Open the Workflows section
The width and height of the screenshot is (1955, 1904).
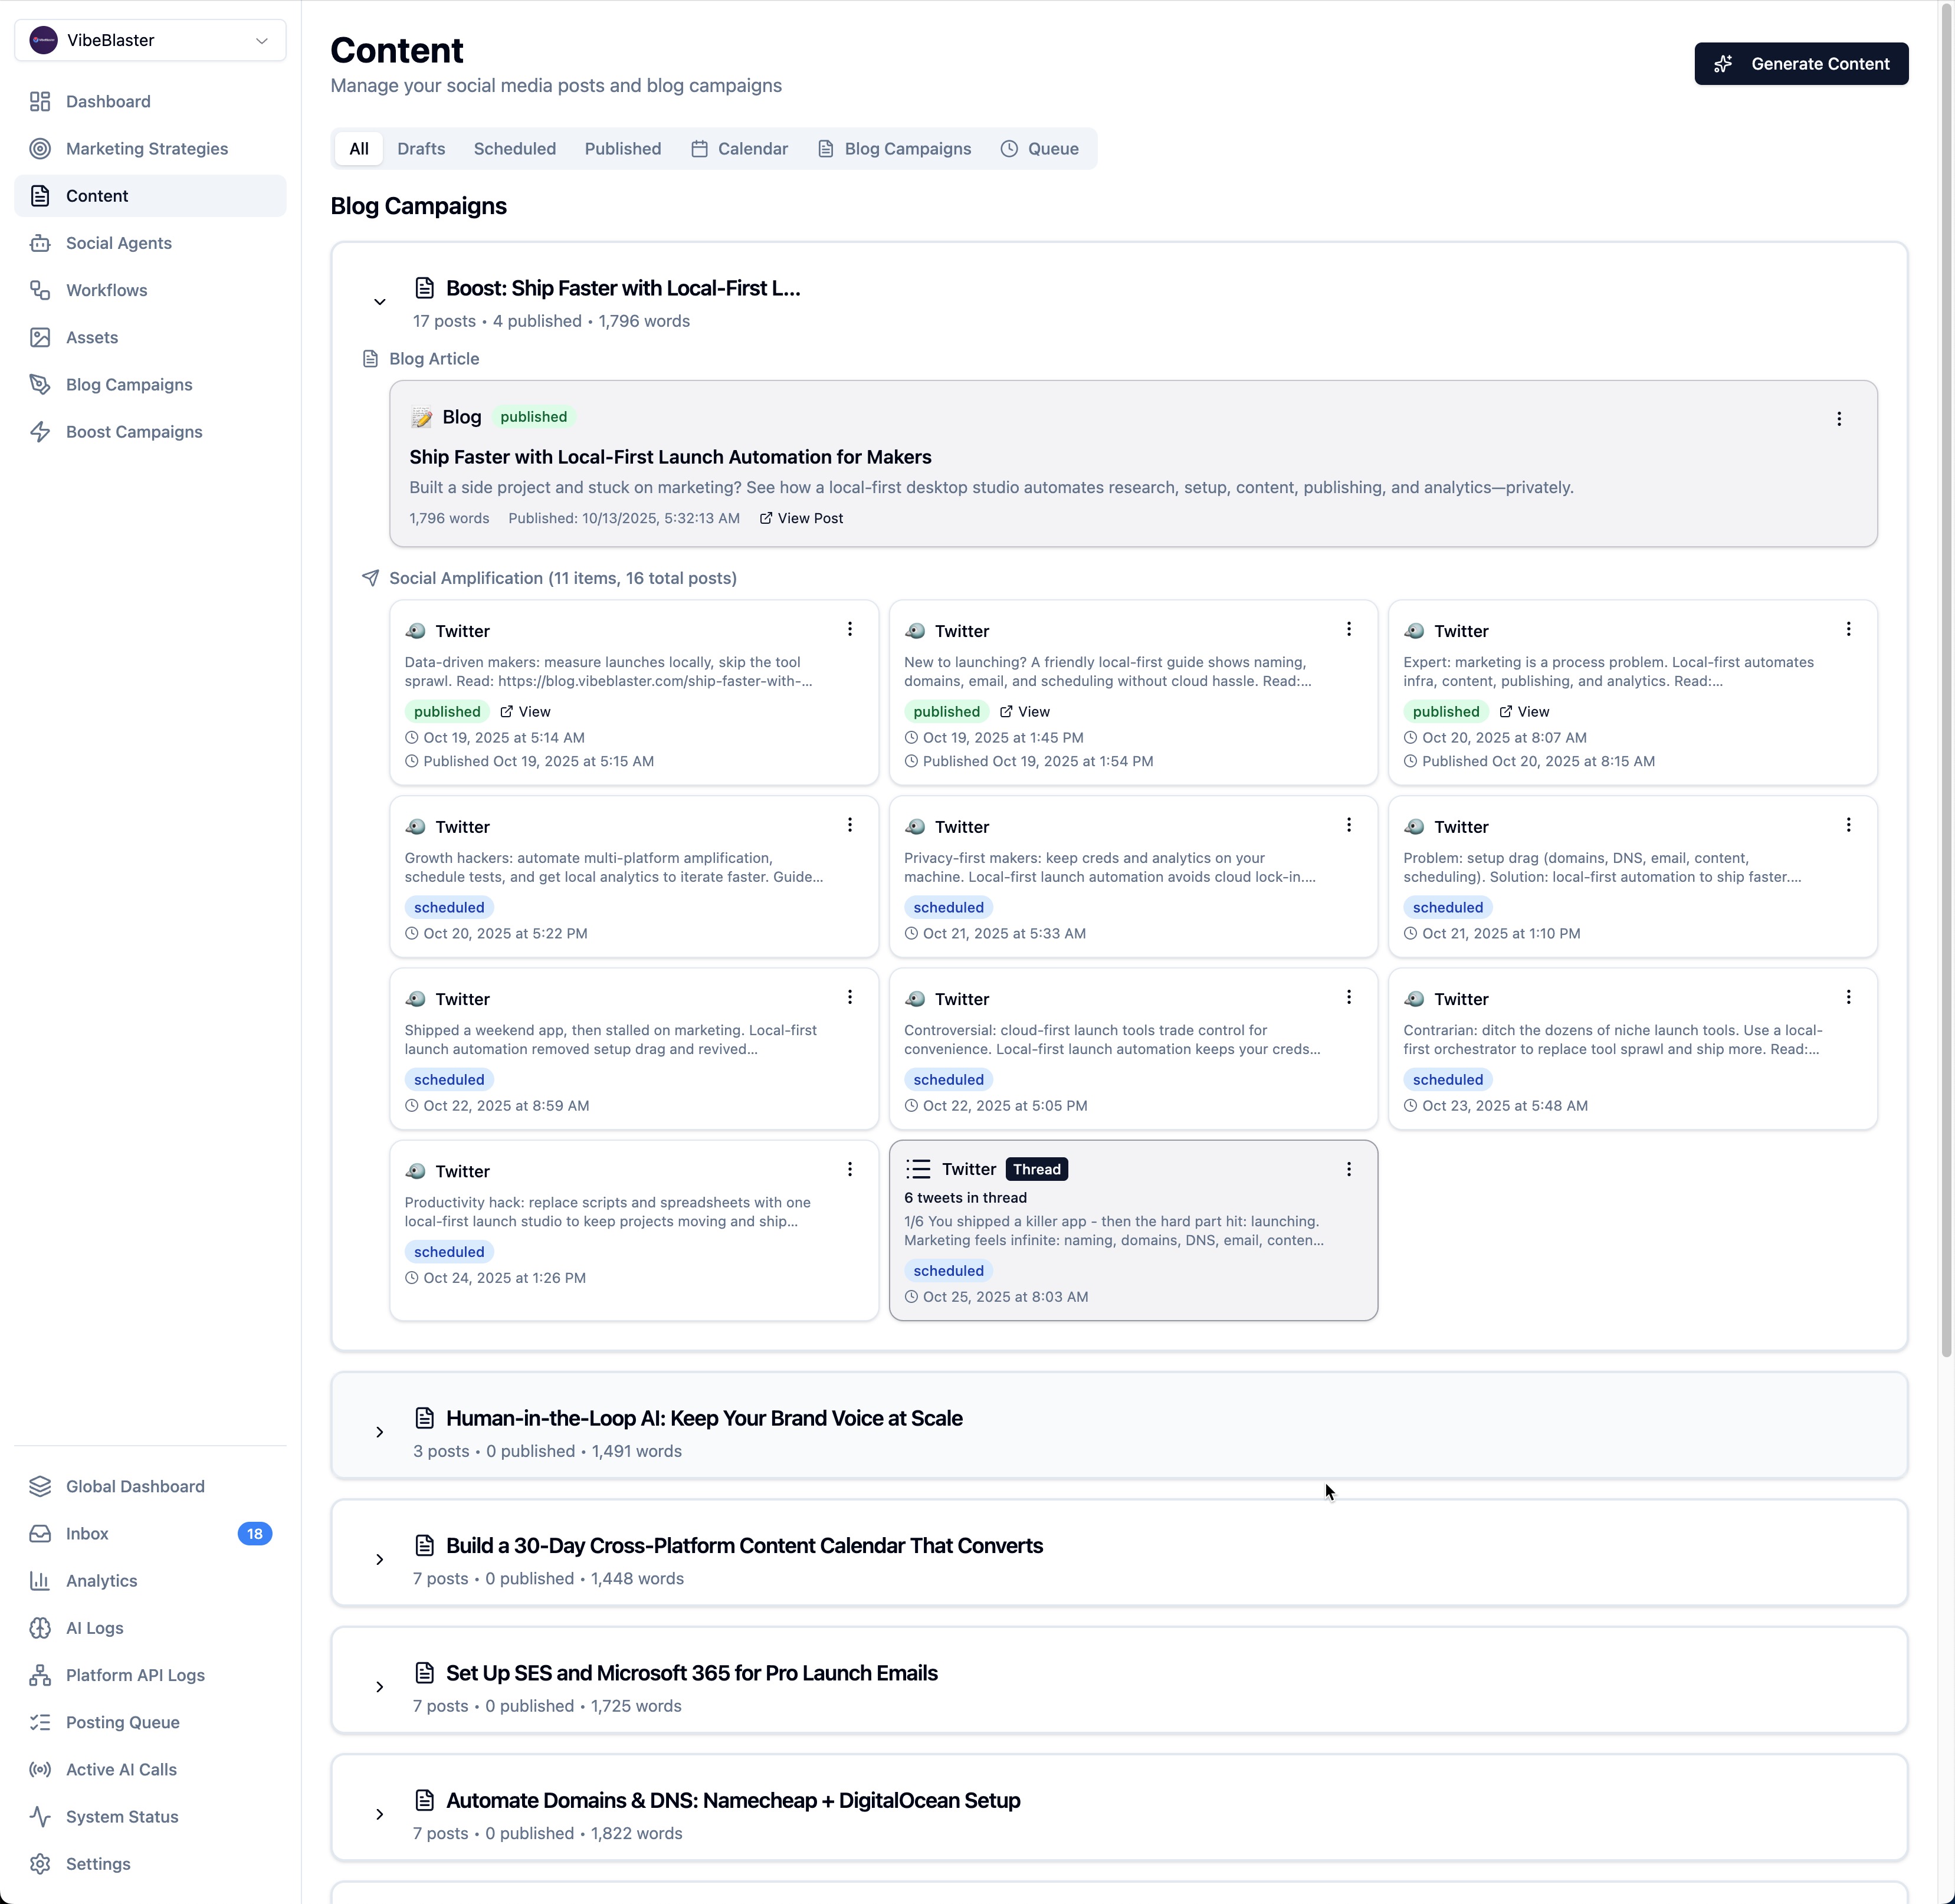point(106,290)
